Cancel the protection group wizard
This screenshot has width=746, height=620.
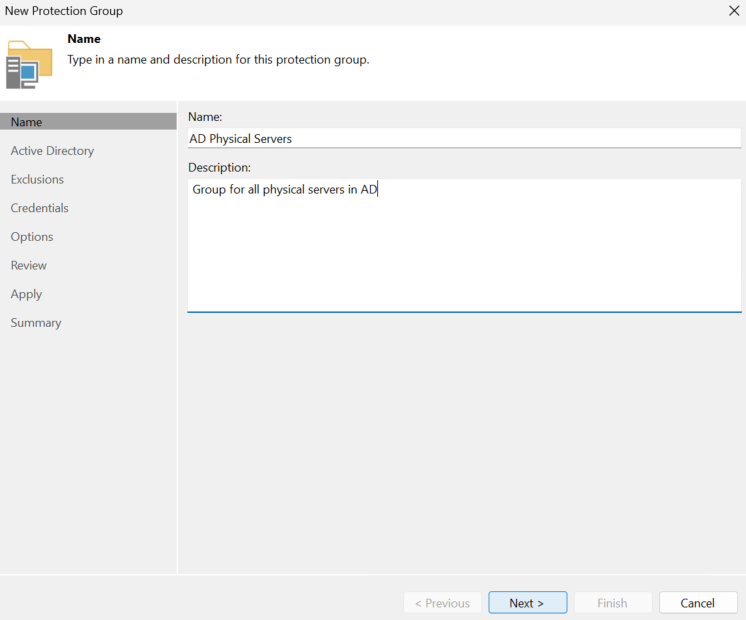pyautogui.click(x=698, y=603)
